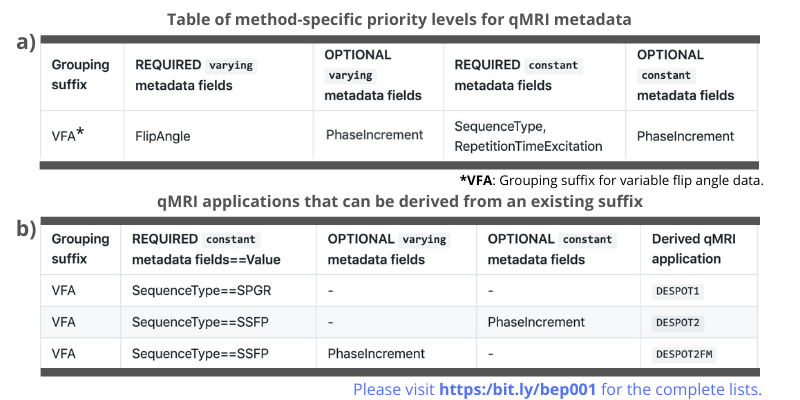Click the DESPOT1 application badge
Image resolution: width=800 pixels, height=400 pixels.
click(675, 290)
